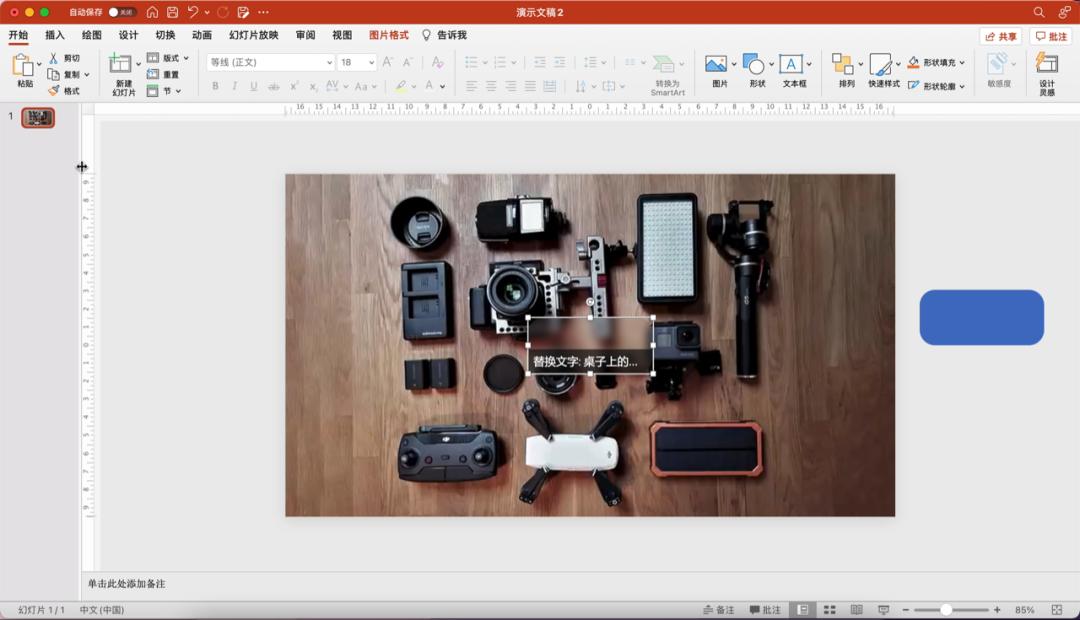1080x620 pixels.
Task: Open the 插入 ribbon tab
Action: coord(55,35)
